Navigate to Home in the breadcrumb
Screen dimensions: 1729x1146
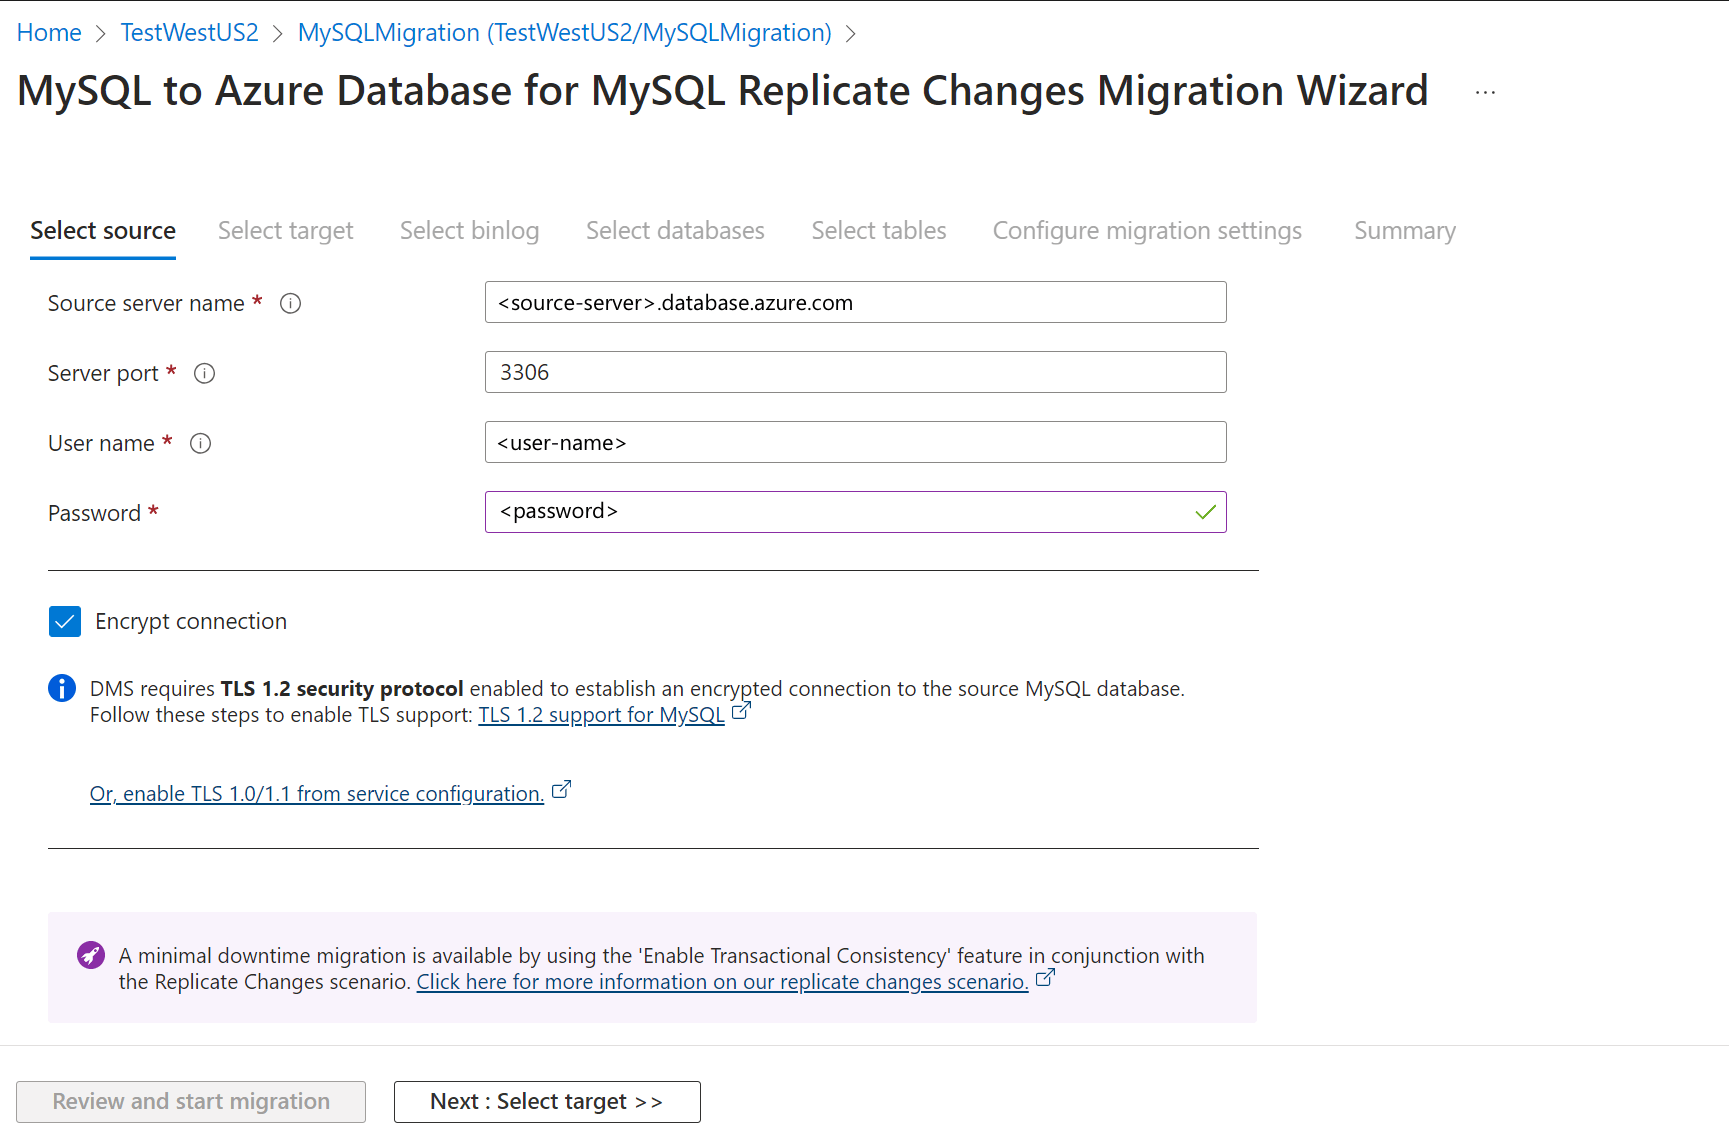[x=49, y=33]
